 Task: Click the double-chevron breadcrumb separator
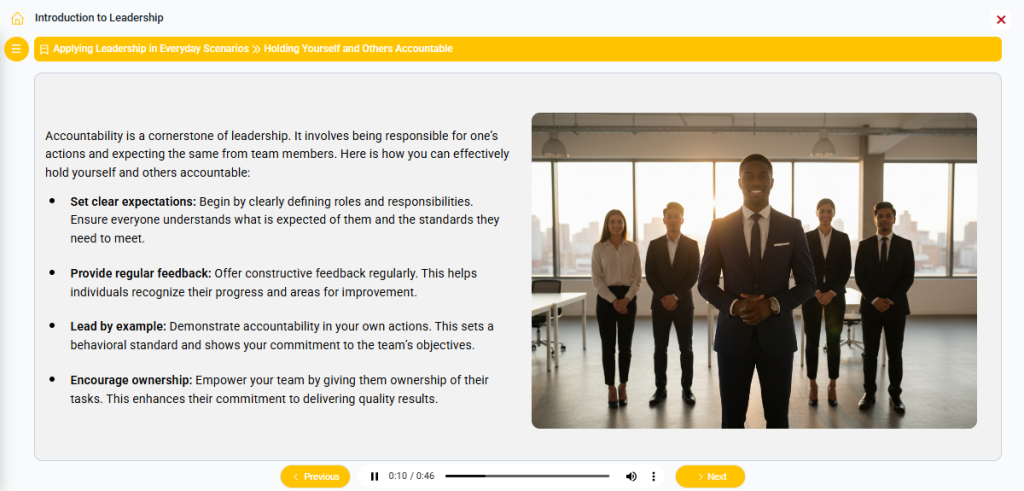click(256, 49)
